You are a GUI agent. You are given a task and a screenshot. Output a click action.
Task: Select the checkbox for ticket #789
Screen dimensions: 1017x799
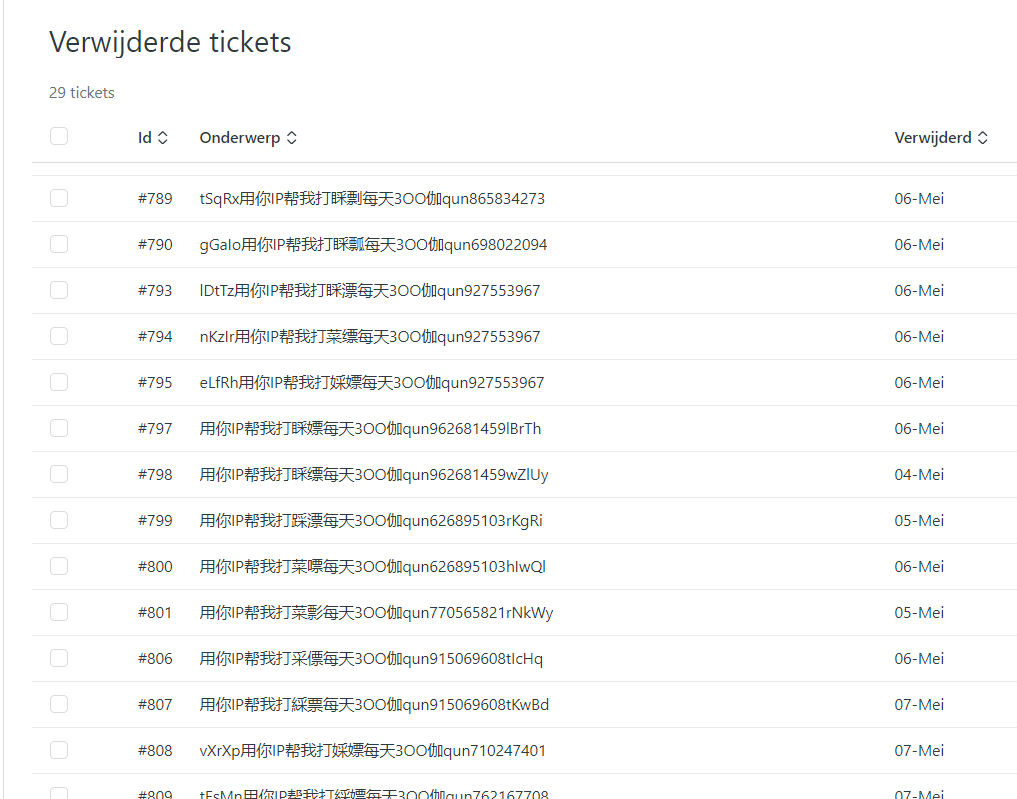click(59, 198)
